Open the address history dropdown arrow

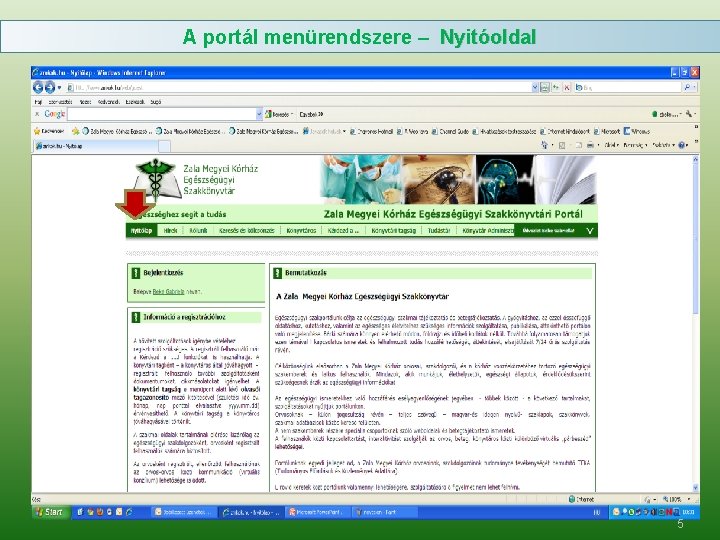(x=535, y=87)
